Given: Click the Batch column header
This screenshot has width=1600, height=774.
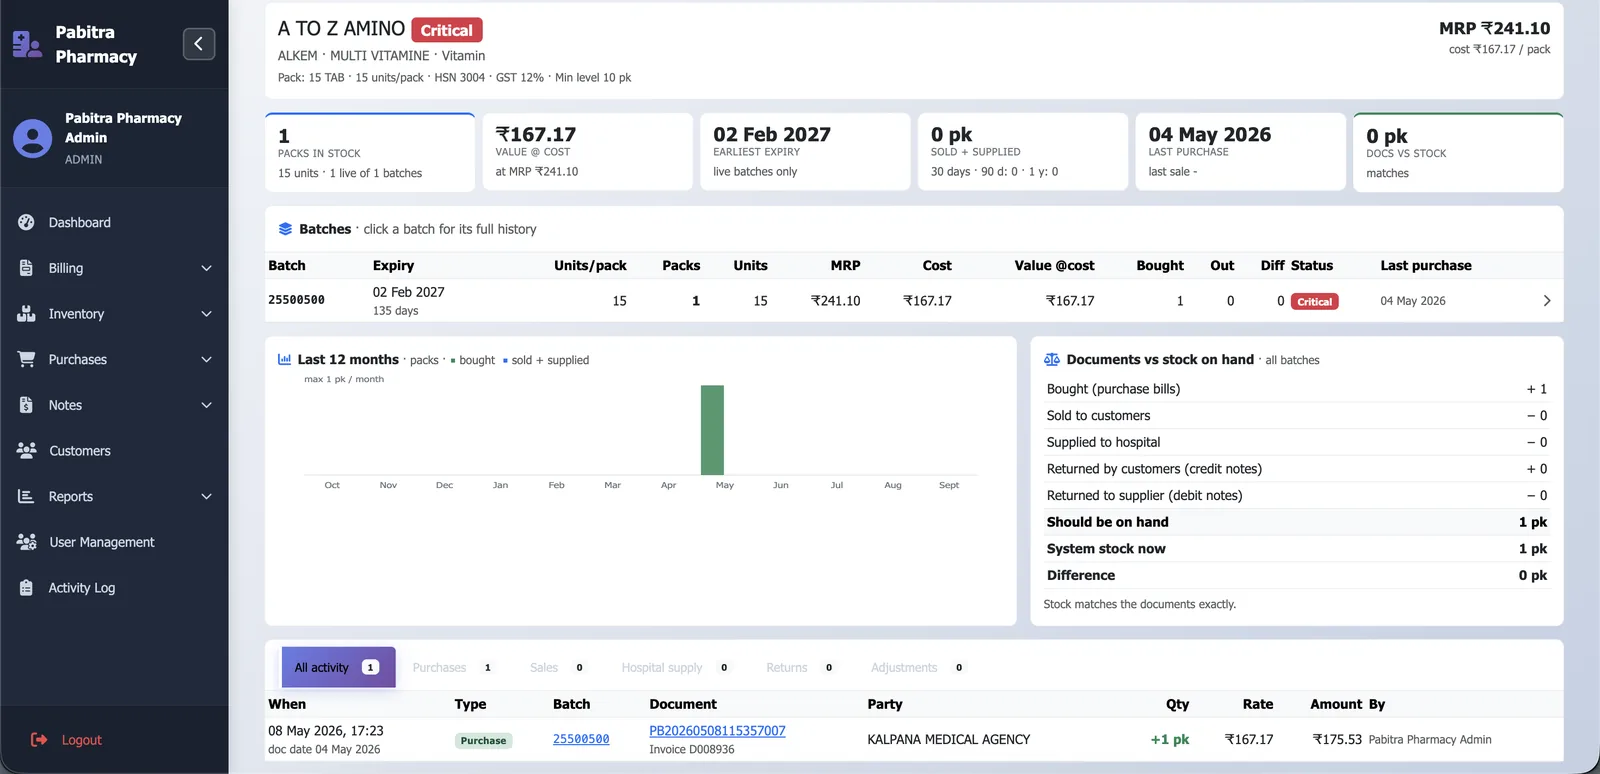Looking at the screenshot, I should coord(287,265).
